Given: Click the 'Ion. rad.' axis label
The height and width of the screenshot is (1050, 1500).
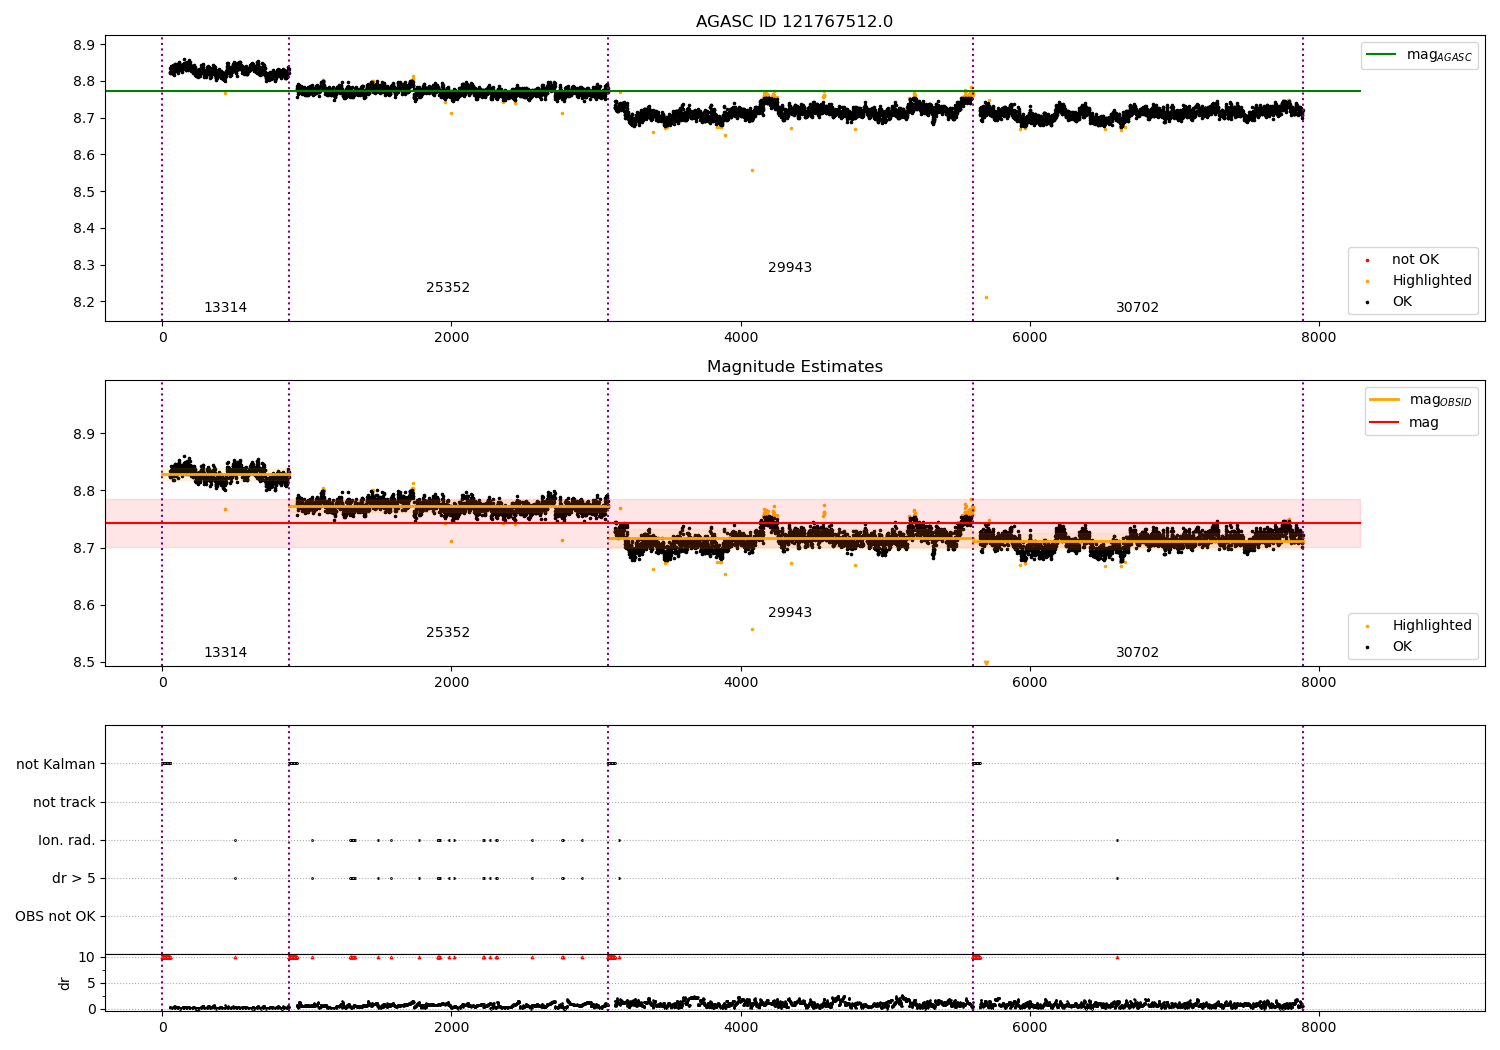Looking at the screenshot, I should pos(67,840).
